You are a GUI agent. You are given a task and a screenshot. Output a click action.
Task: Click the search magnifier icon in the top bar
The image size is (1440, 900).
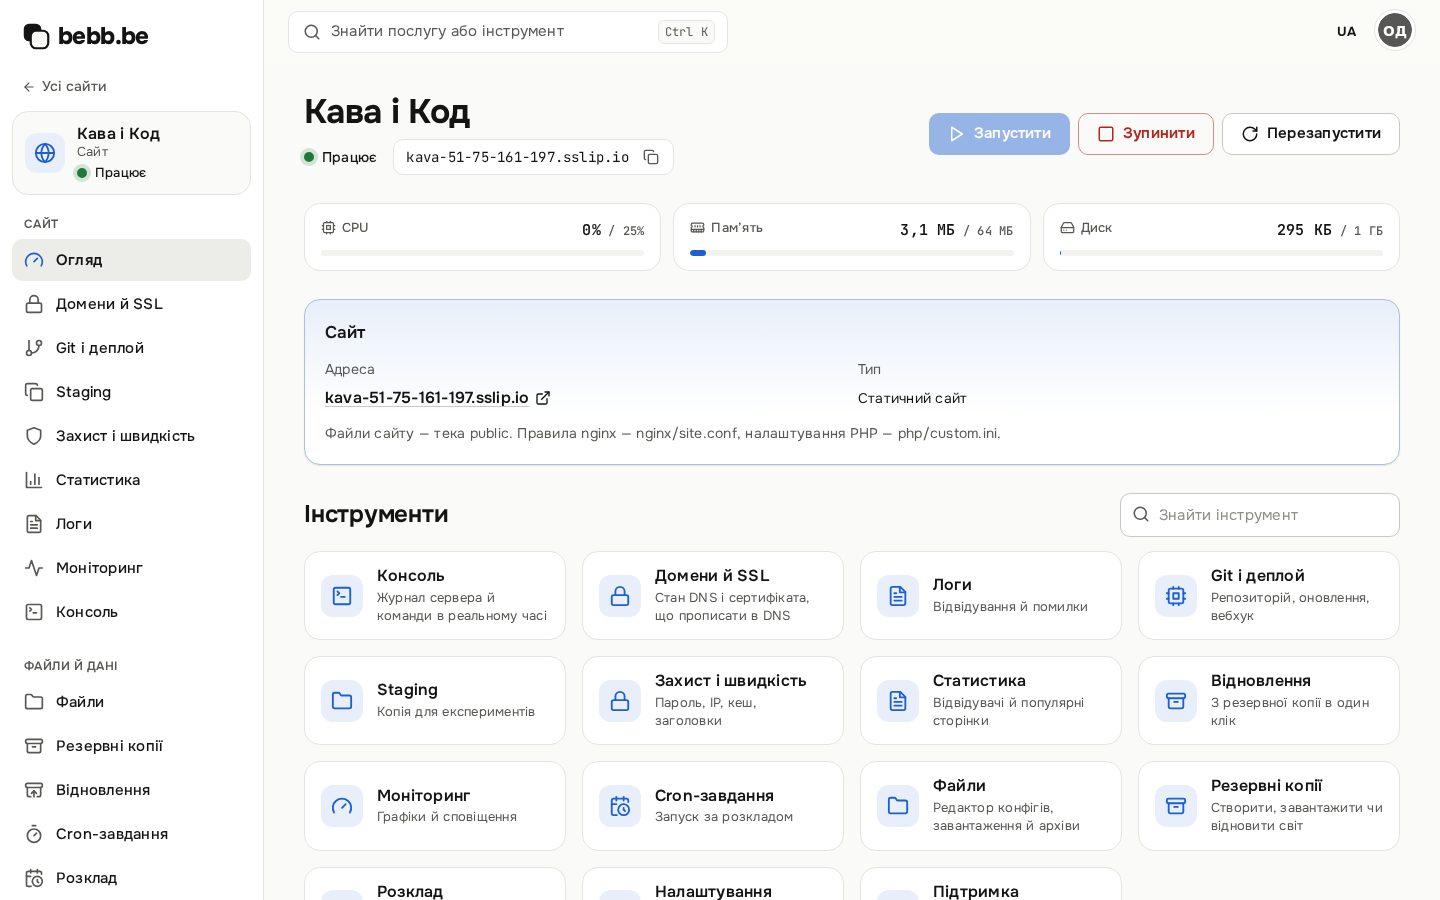click(x=312, y=32)
